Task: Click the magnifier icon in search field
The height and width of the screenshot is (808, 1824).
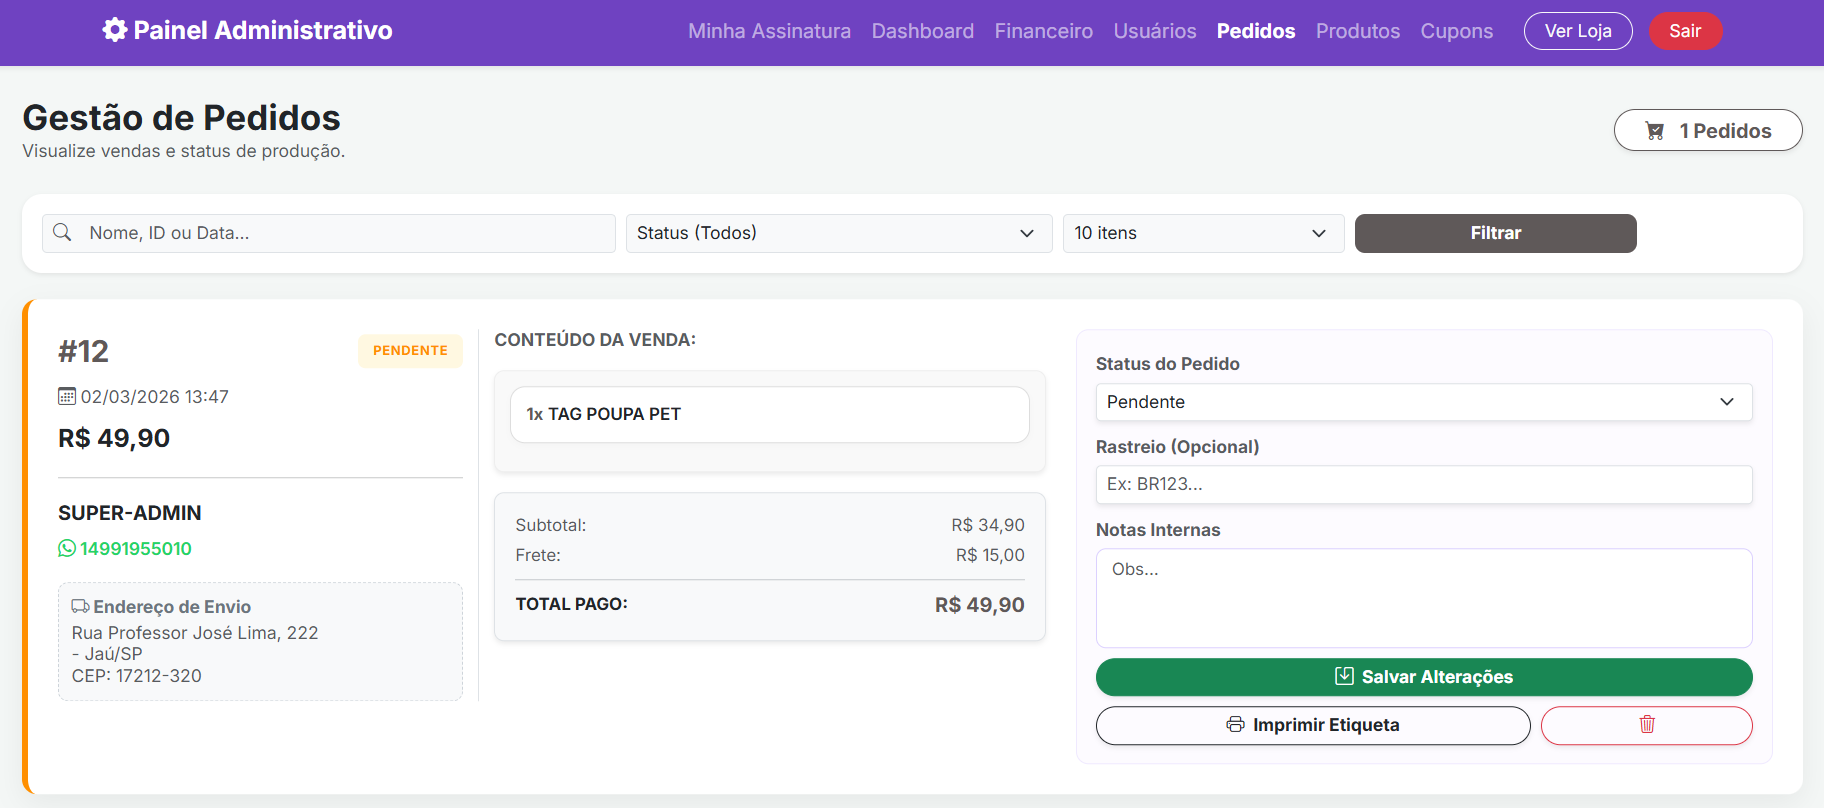Action: point(62,233)
